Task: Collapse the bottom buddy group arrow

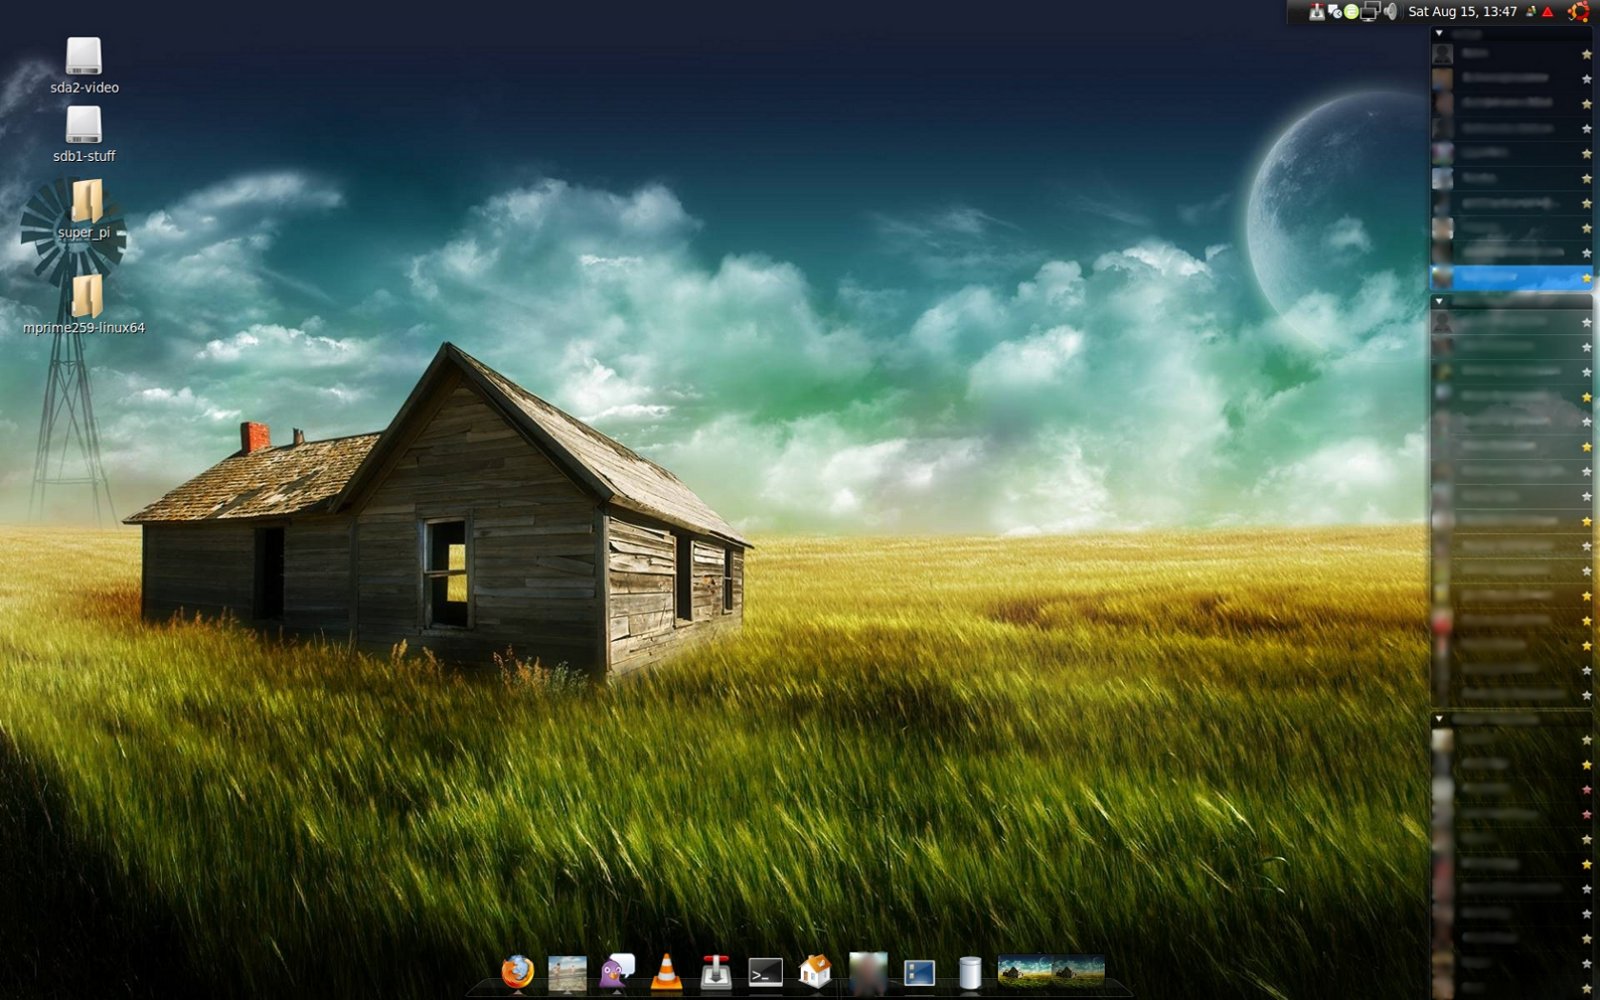Action: 1440,716
